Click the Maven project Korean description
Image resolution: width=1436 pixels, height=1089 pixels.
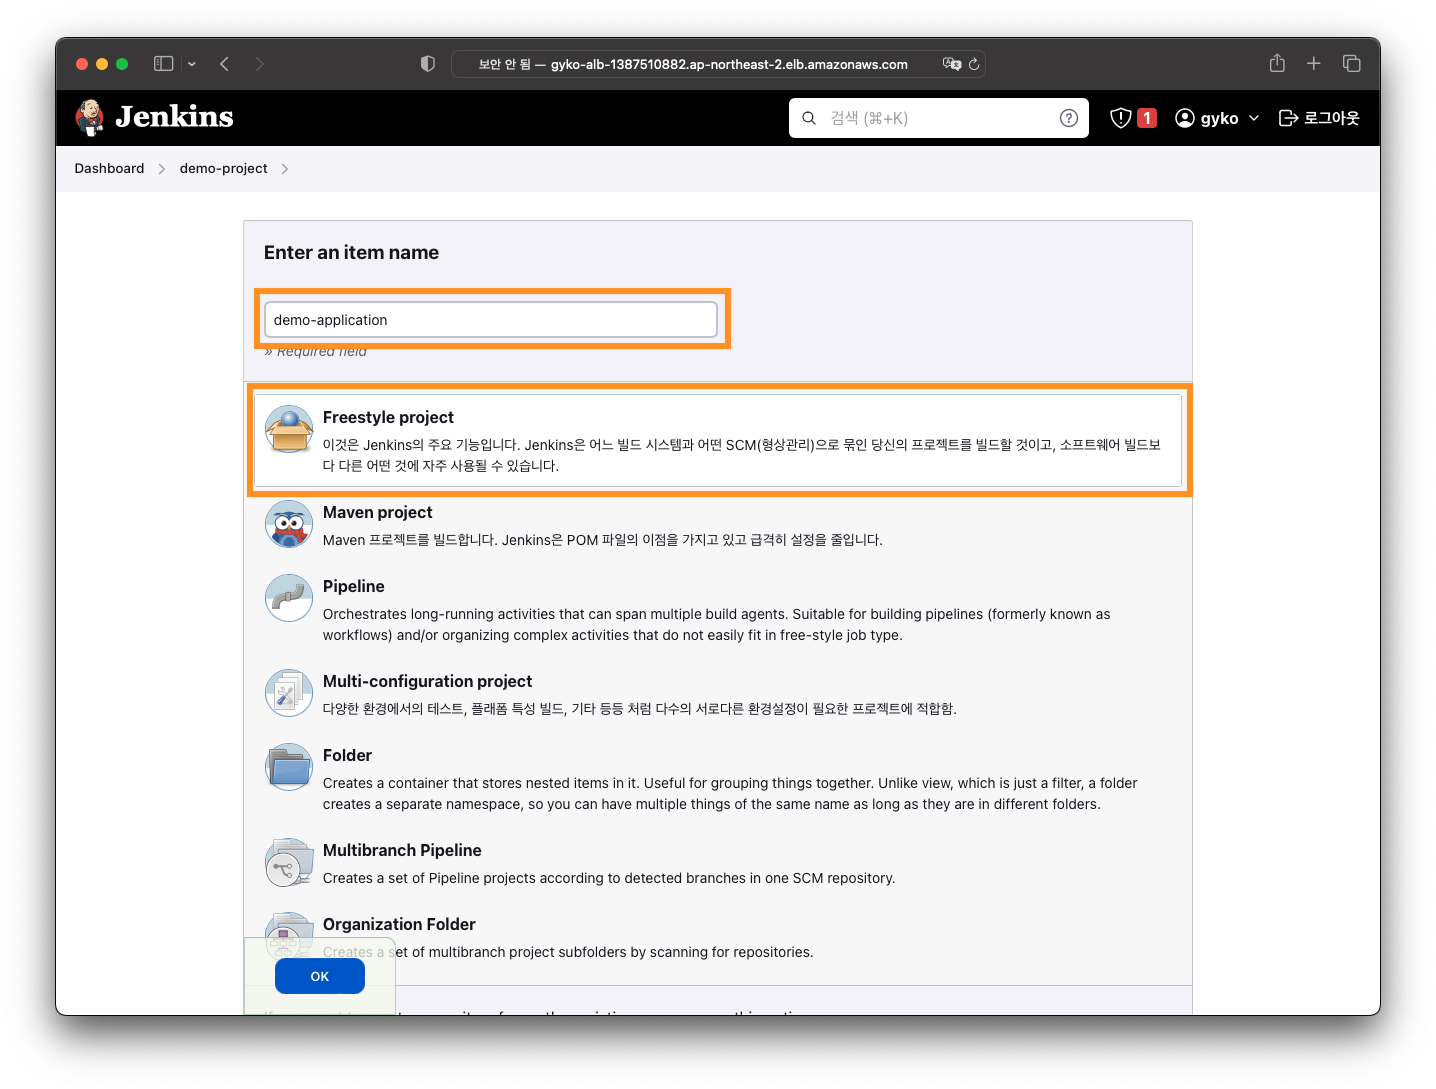coord(602,540)
